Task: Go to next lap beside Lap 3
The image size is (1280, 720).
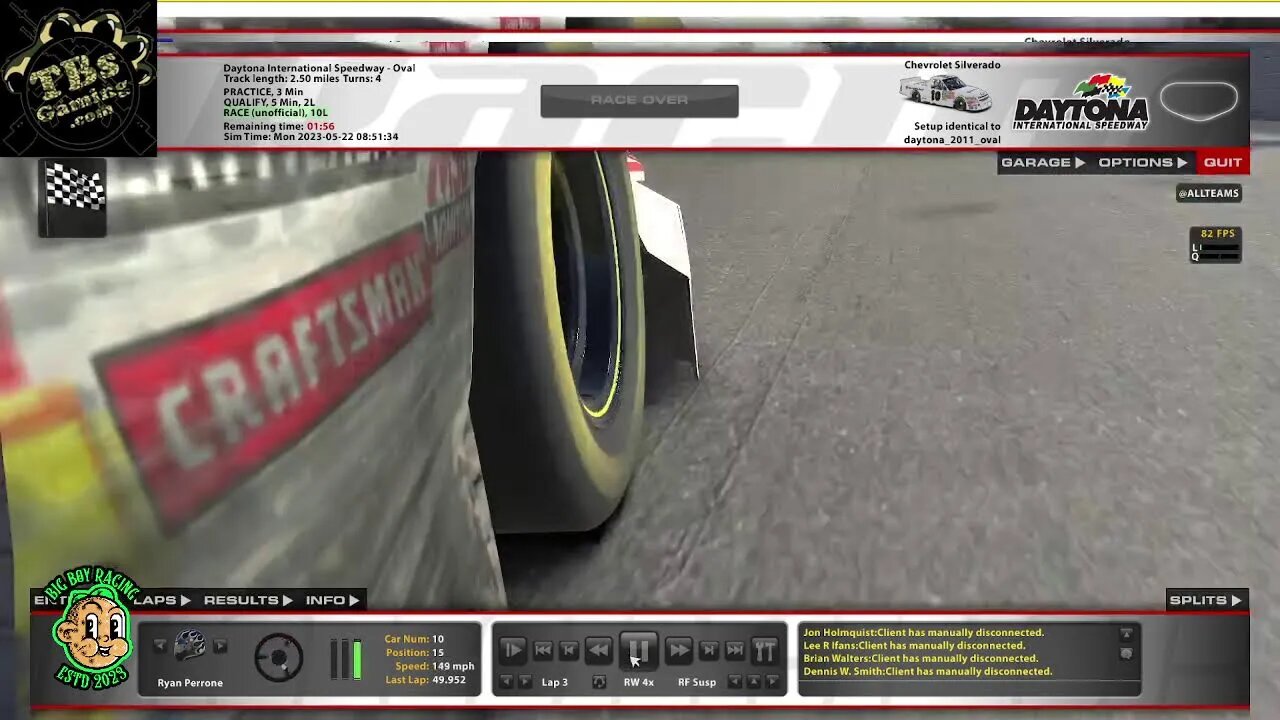Action: [x=525, y=682]
